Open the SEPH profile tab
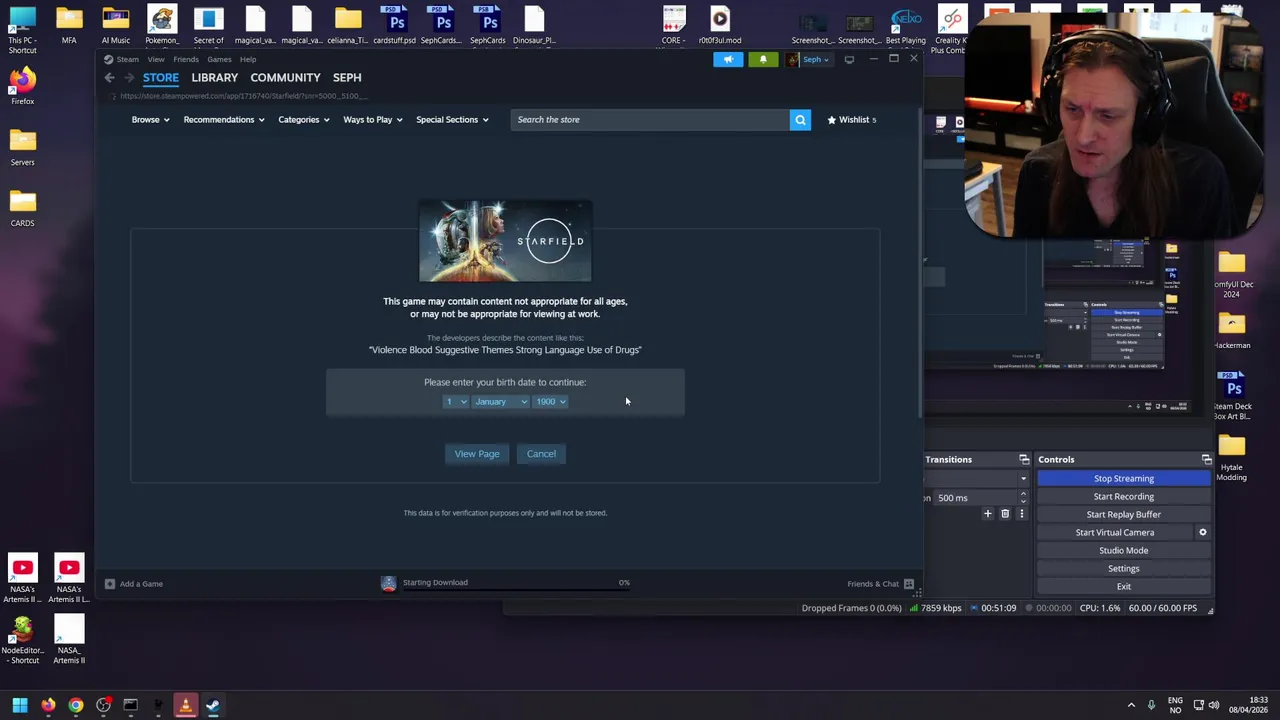The height and width of the screenshot is (720, 1280). click(x=347, y=78)
